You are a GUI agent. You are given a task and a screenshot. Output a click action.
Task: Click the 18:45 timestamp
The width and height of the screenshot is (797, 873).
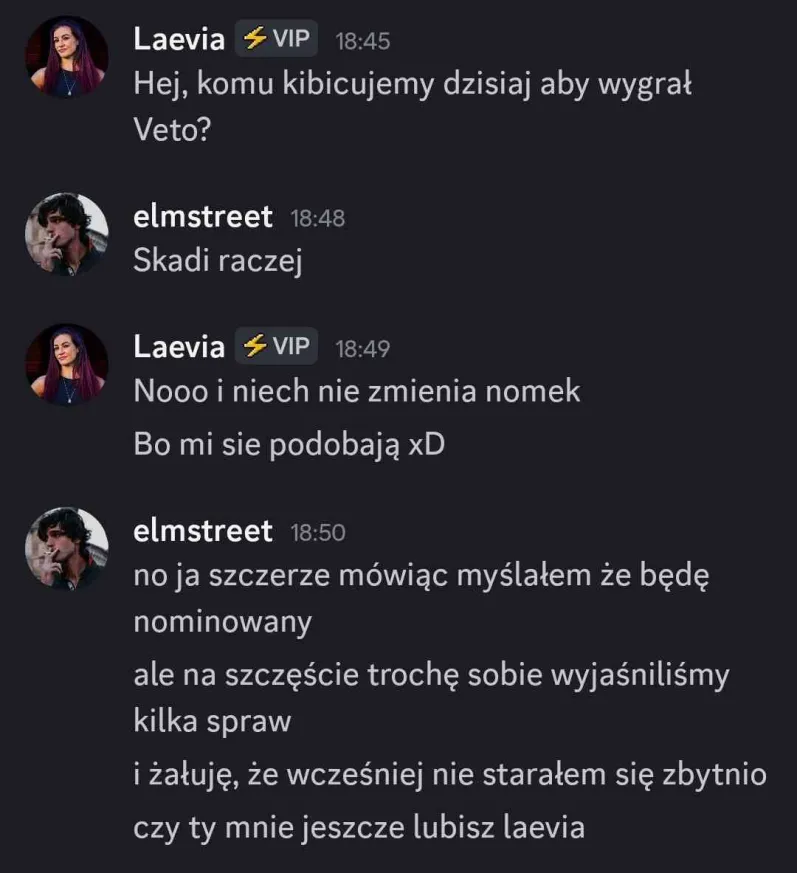362,42
